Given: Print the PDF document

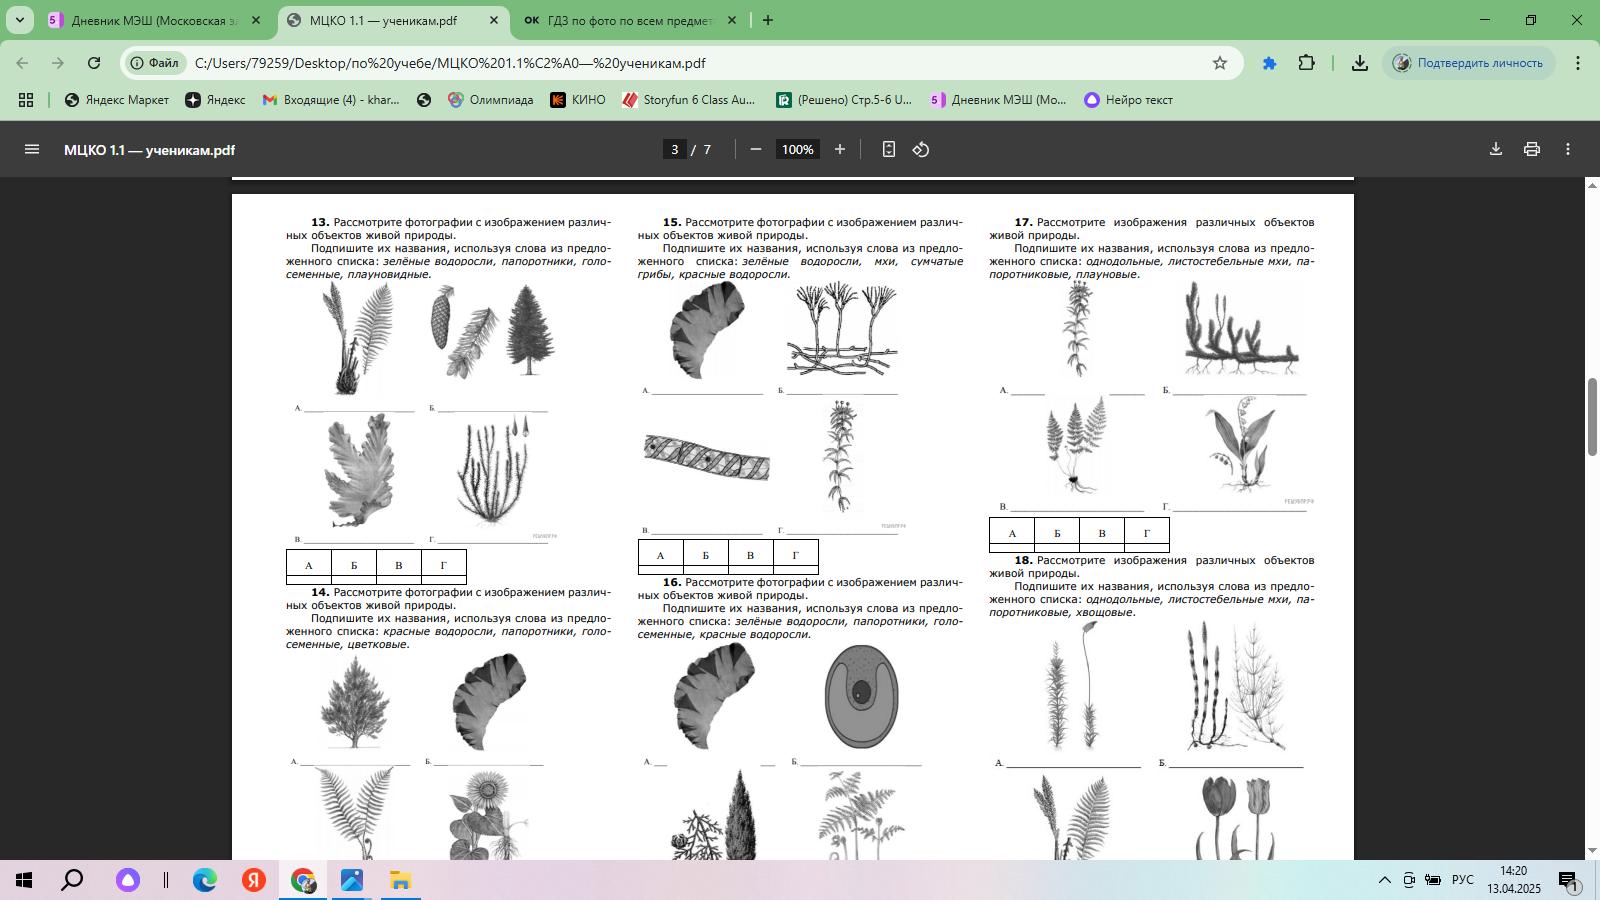Looking at the screenshot, I should (1532, 149).
